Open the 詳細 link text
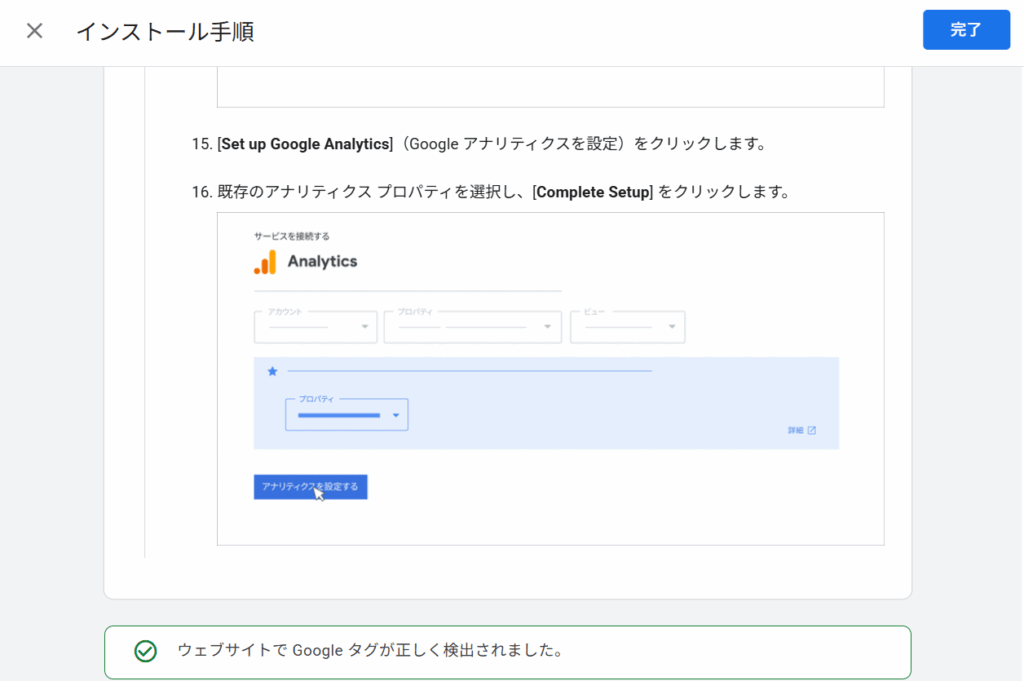 point(795,430)
